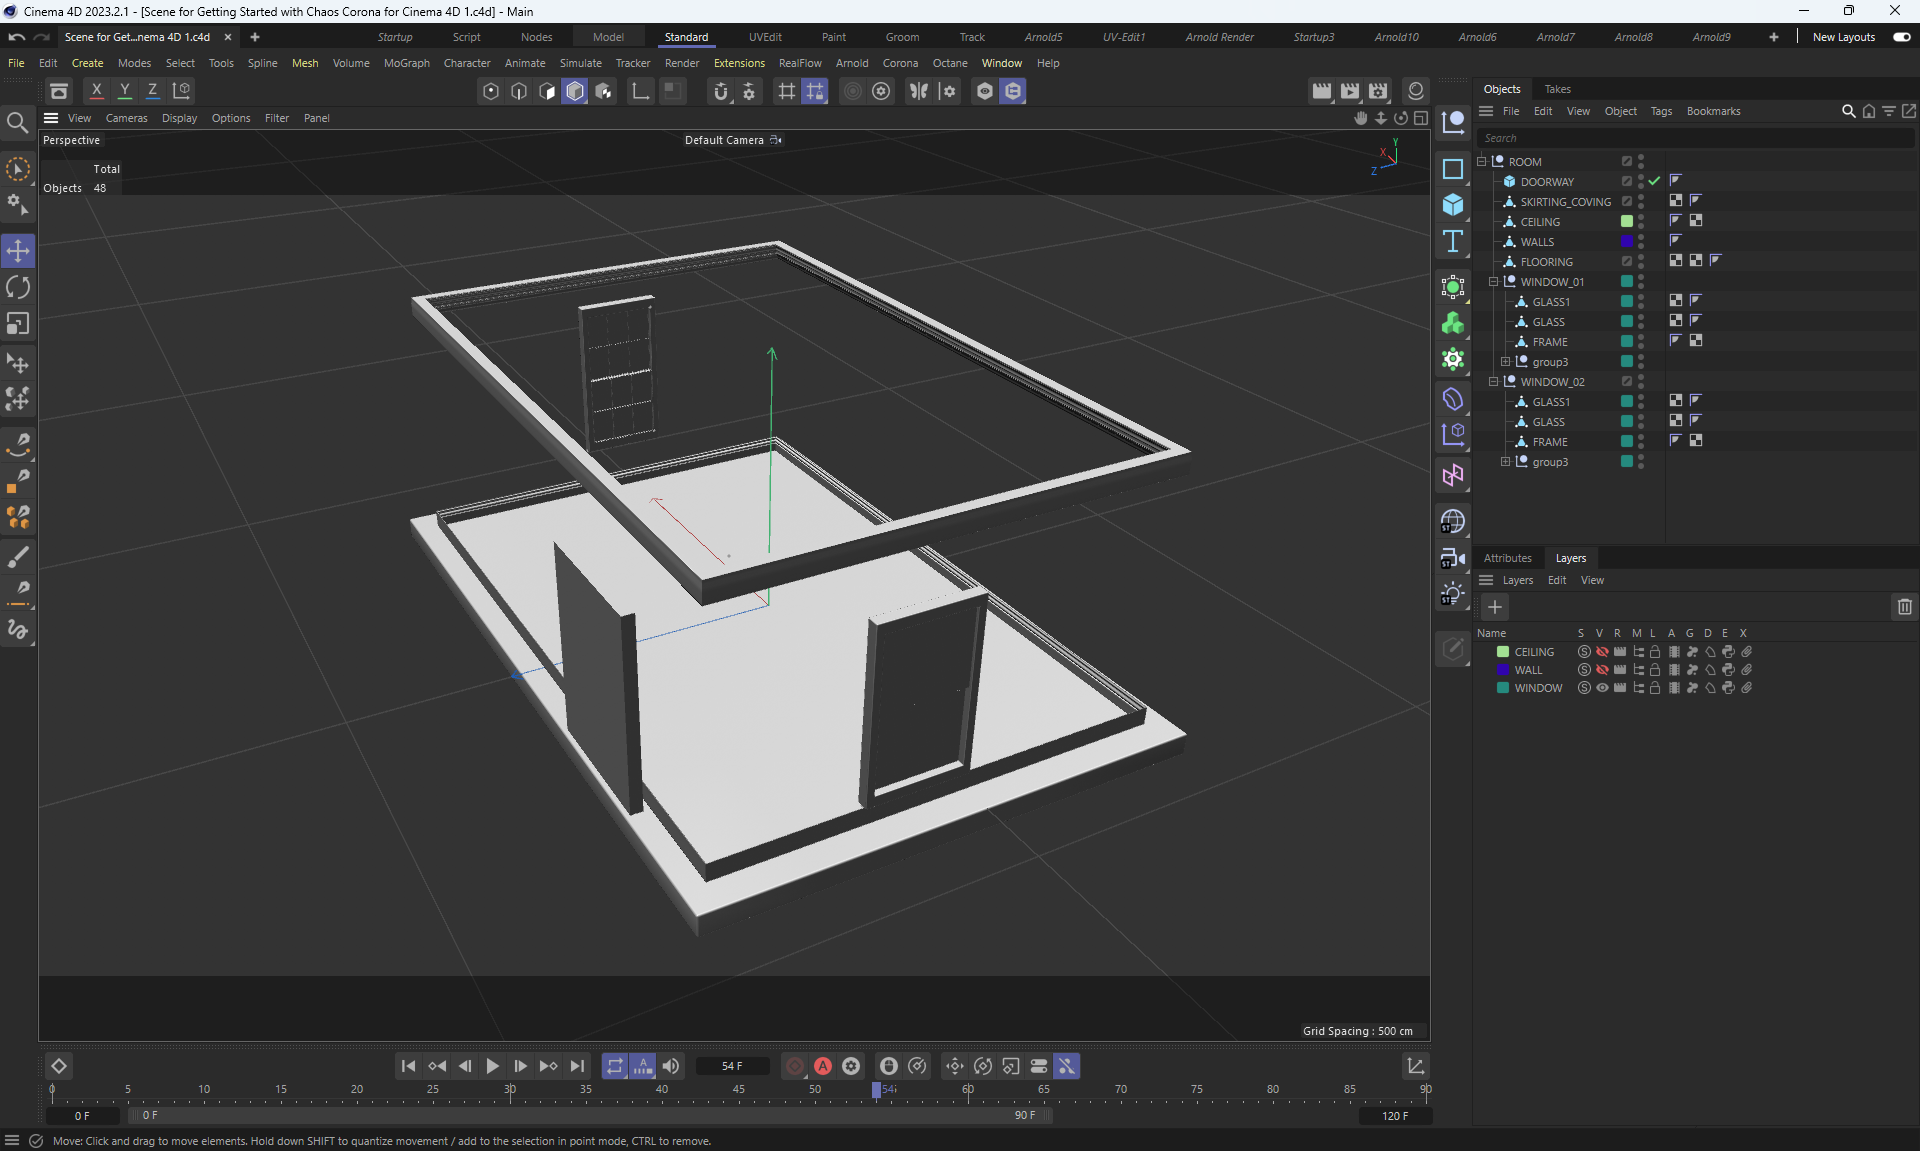Screen dimensions: 1920x1151
Task: Collapse the ROOM hierarchy
Action: point(1482,162)
